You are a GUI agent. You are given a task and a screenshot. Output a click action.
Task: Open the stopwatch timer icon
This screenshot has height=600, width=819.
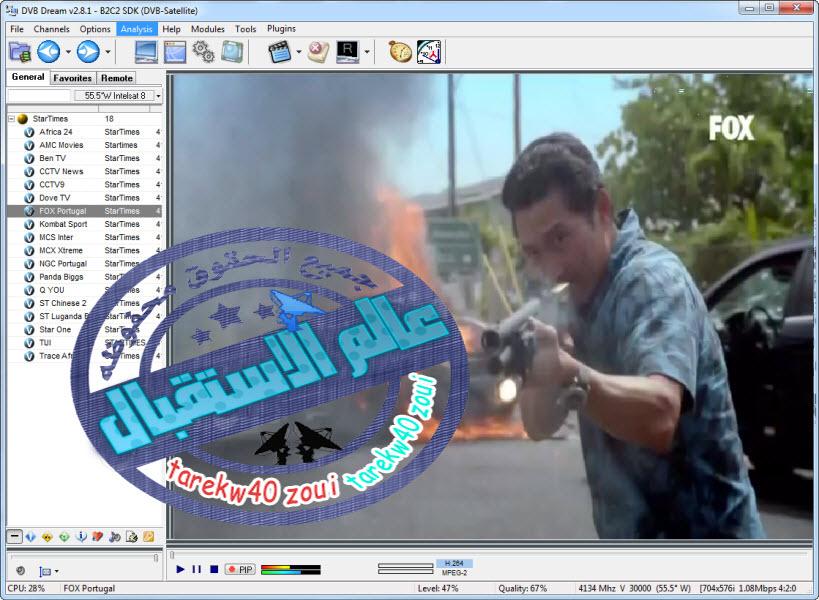(x=401, y=52)
